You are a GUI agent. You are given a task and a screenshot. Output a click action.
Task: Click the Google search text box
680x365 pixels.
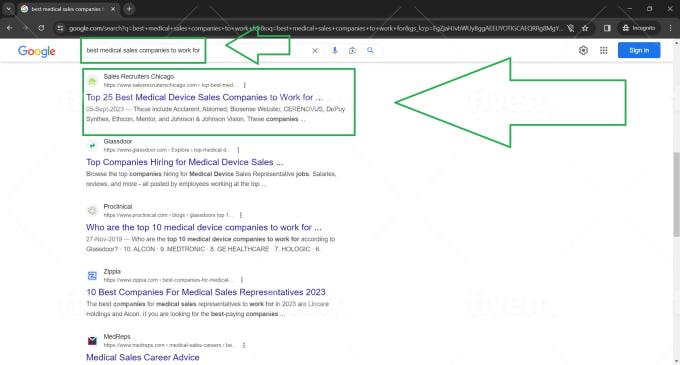(195, 50)
